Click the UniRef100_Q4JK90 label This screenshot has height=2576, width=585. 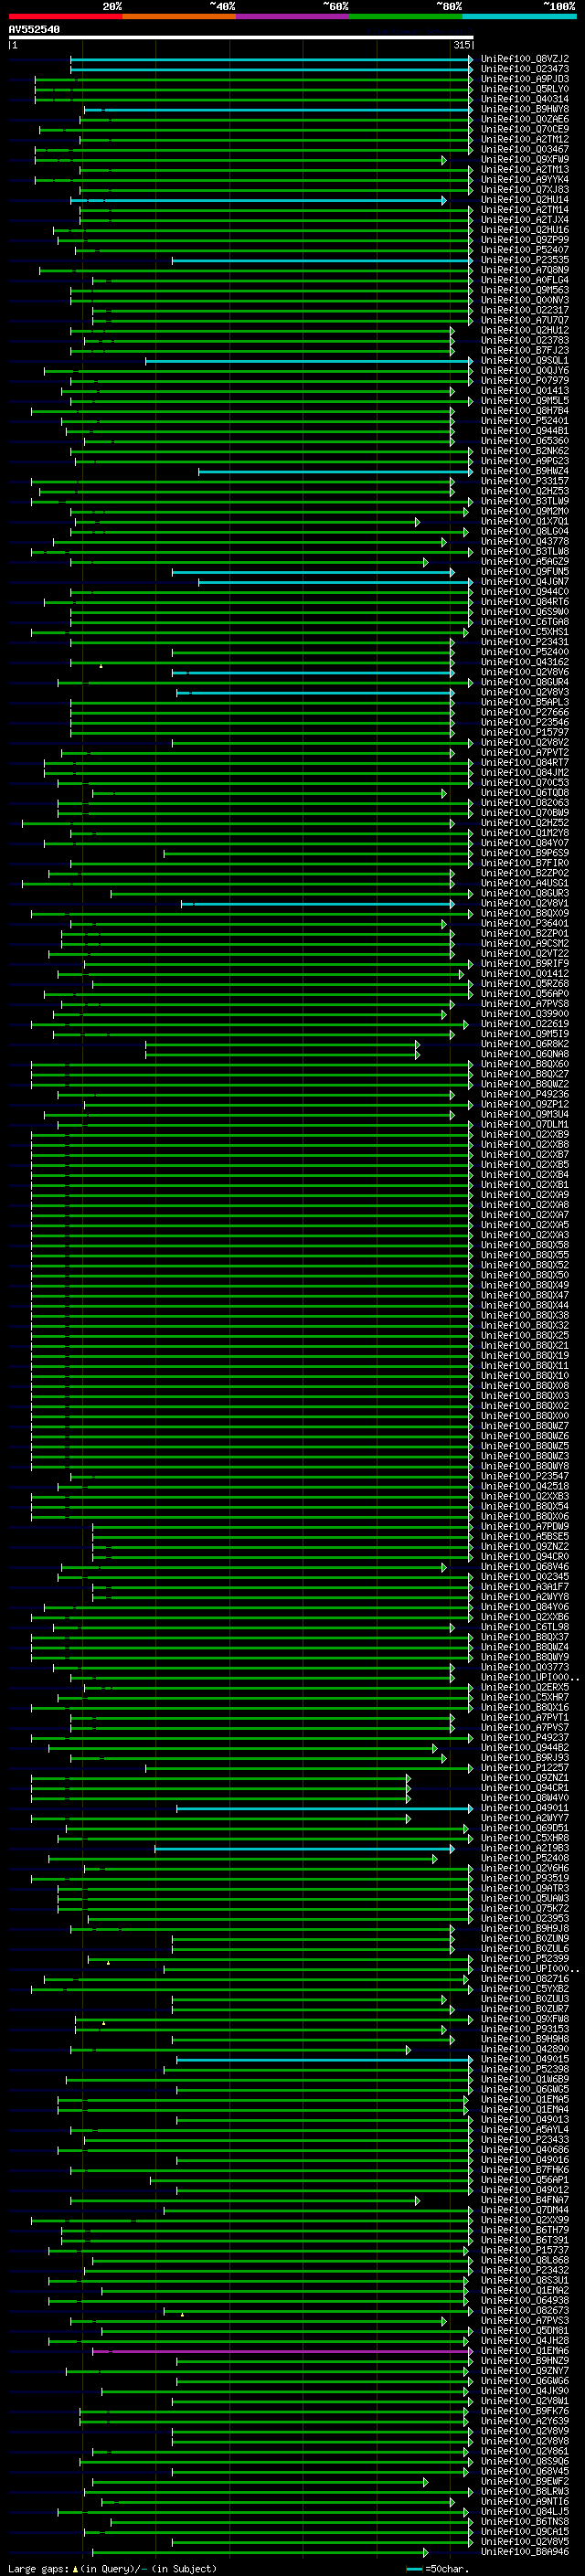pos(525,2391)
